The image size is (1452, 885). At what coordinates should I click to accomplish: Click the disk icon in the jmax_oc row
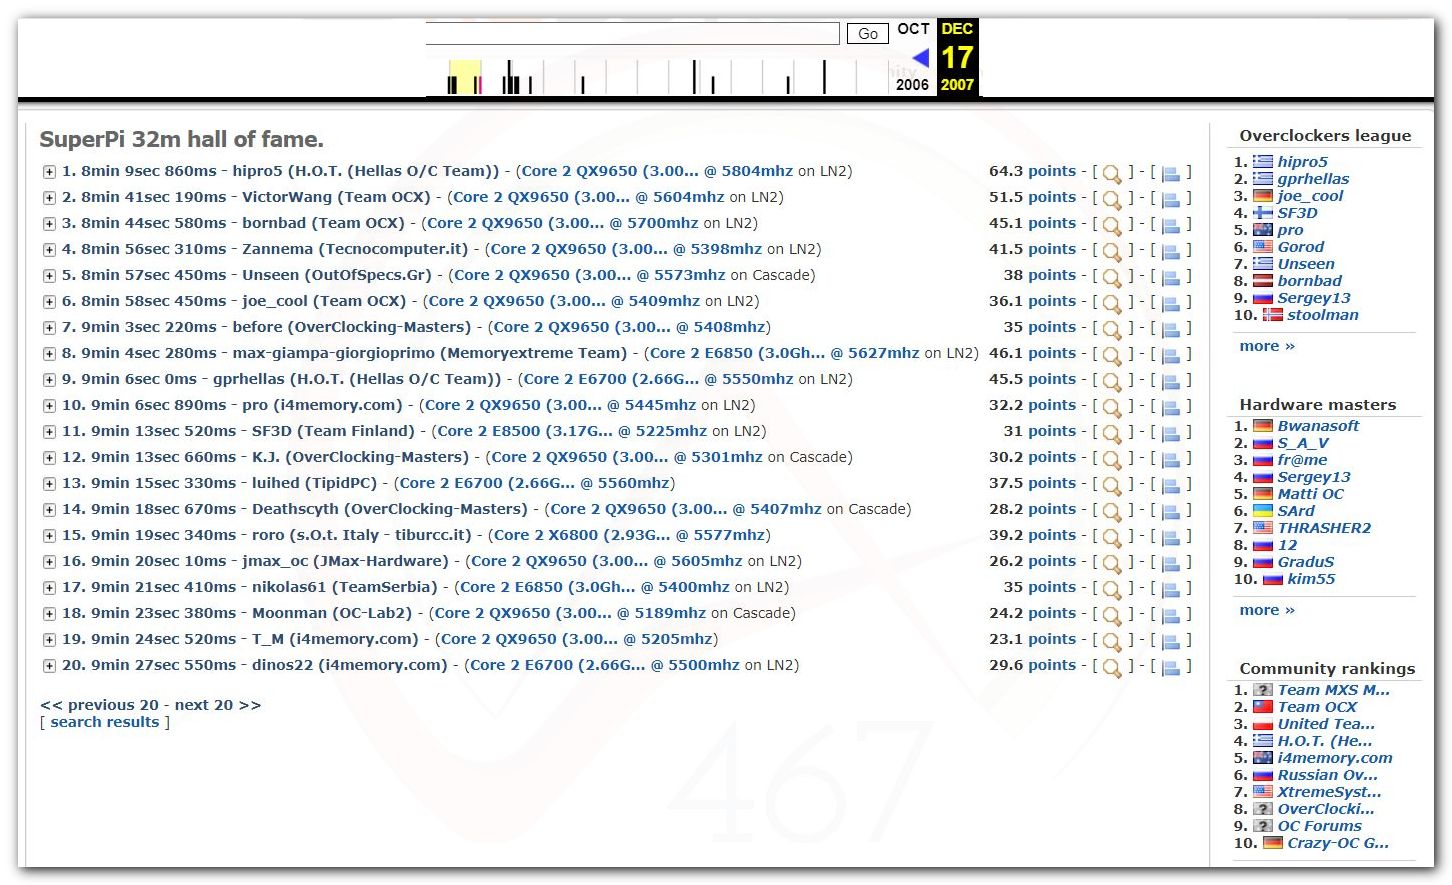click(x=1171, y=563)
